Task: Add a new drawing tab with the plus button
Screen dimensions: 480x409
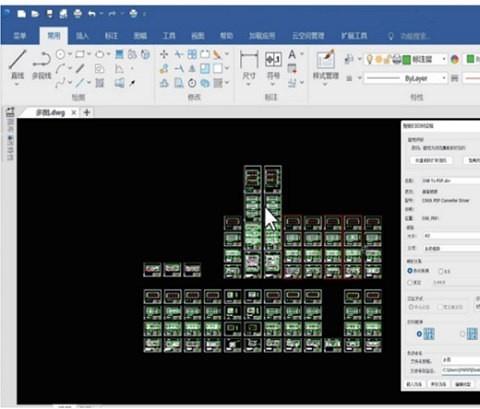Action: click(87, 112)
